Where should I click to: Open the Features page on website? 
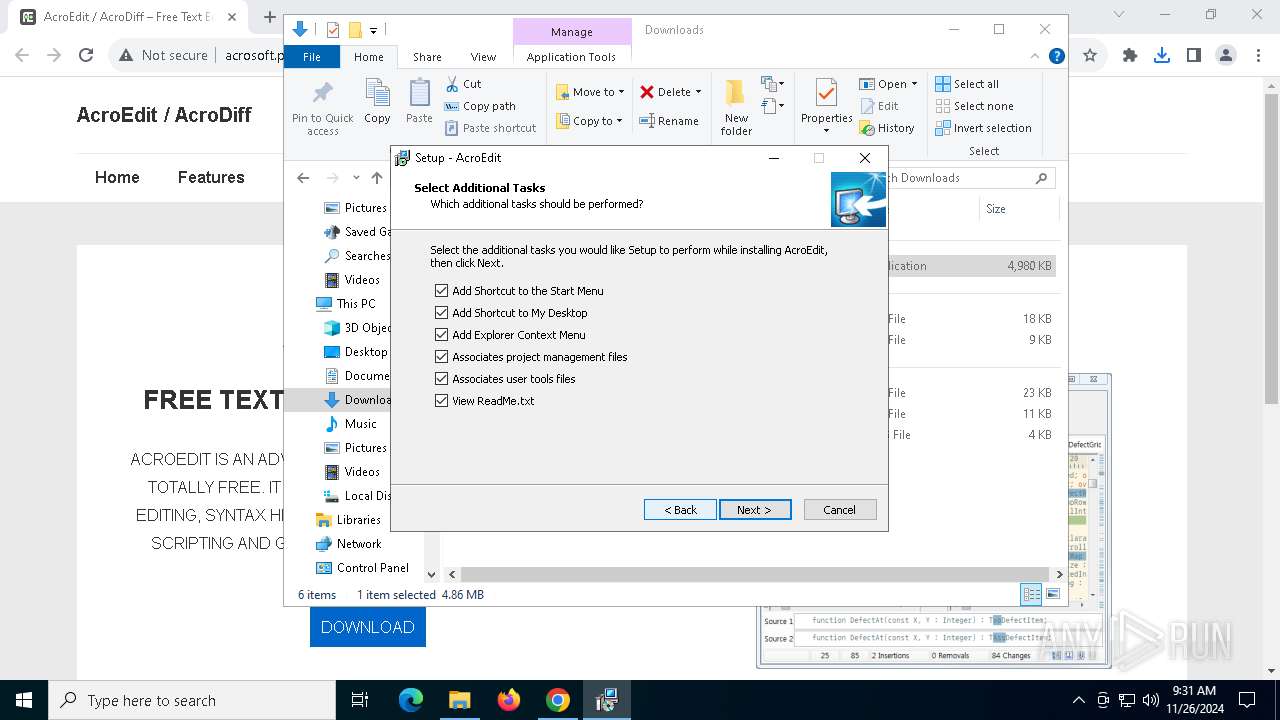tap(211, 177)
